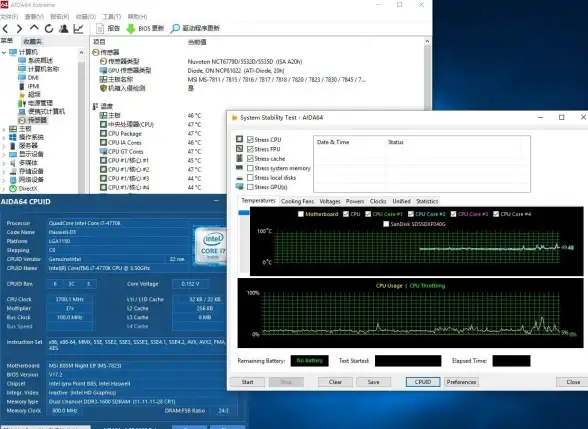Click the GPU 传感器类型 row
The image size is (588, 429).
(x=126, y=70)
